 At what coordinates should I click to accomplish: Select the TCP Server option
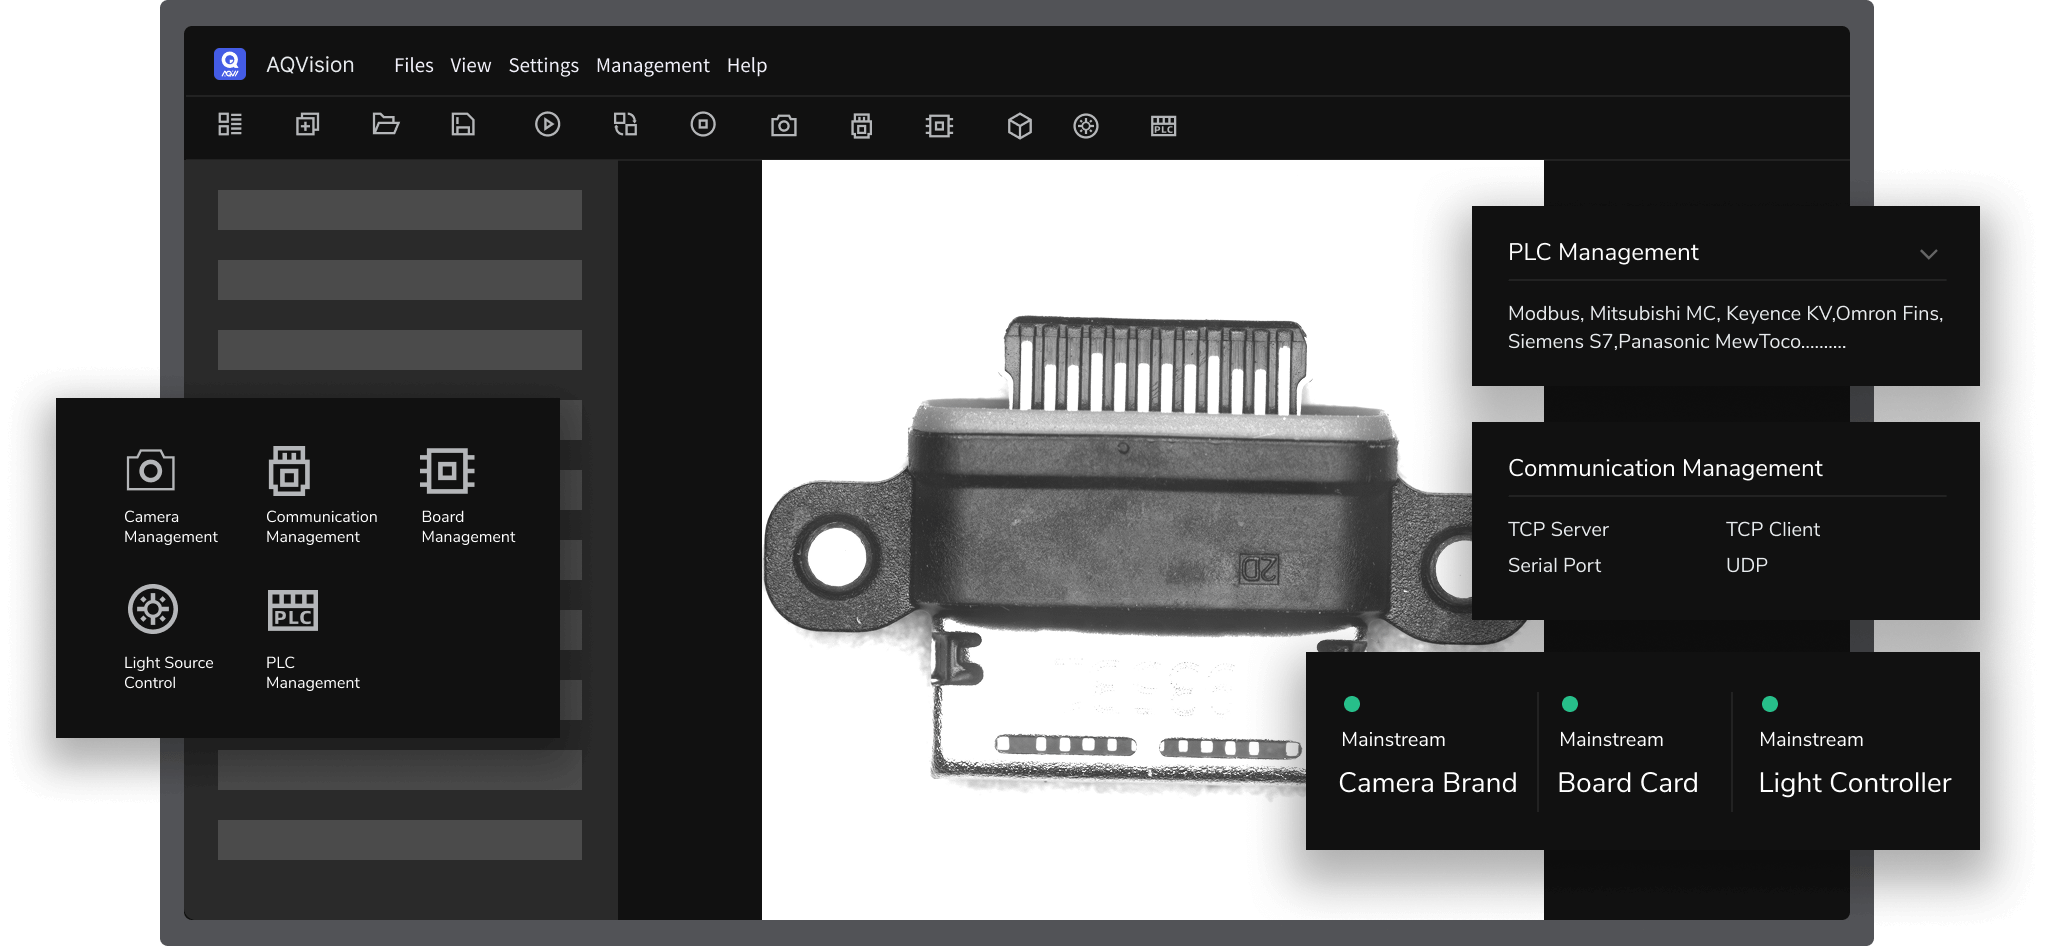(1557, 530)
